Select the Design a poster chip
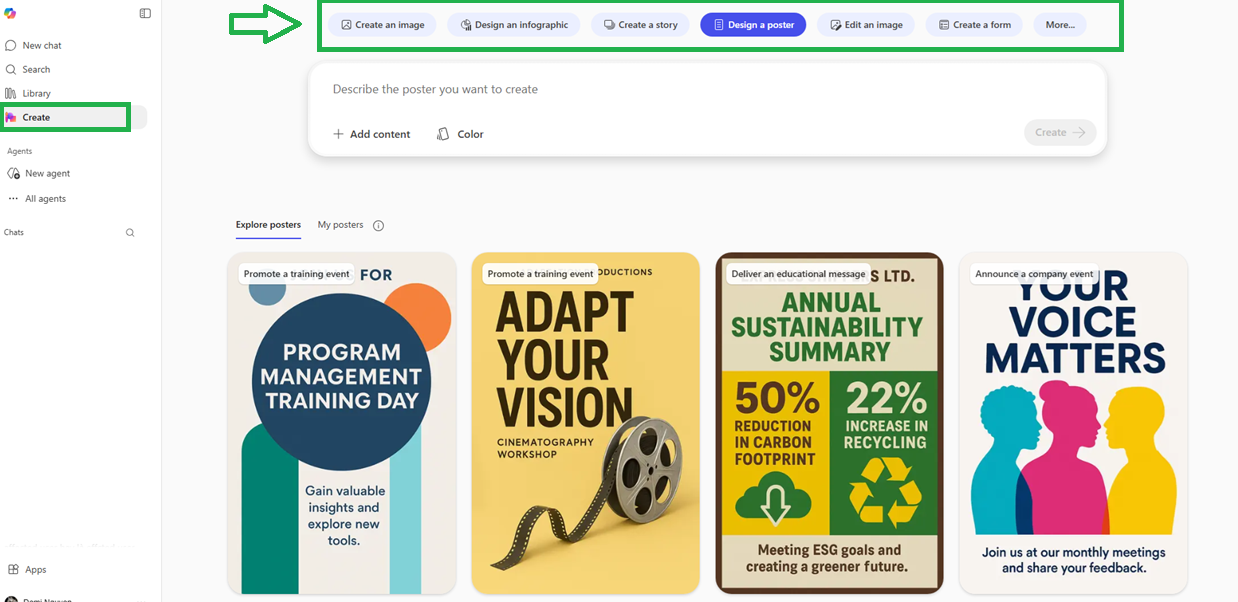The image size is (1238, 602). [753, 25]
